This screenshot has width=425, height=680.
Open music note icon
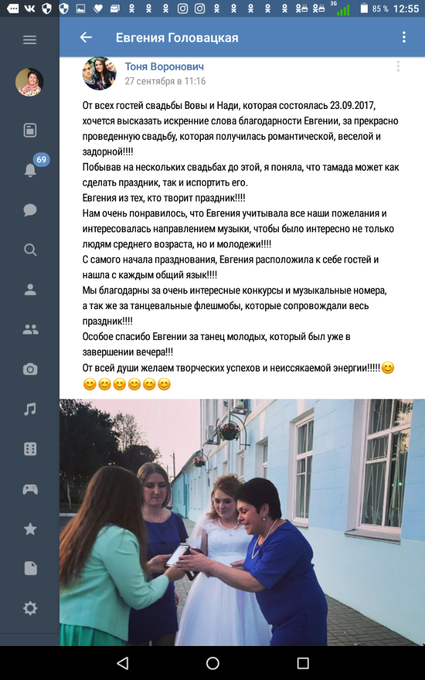pyautogui.click(x=30, y=409)
